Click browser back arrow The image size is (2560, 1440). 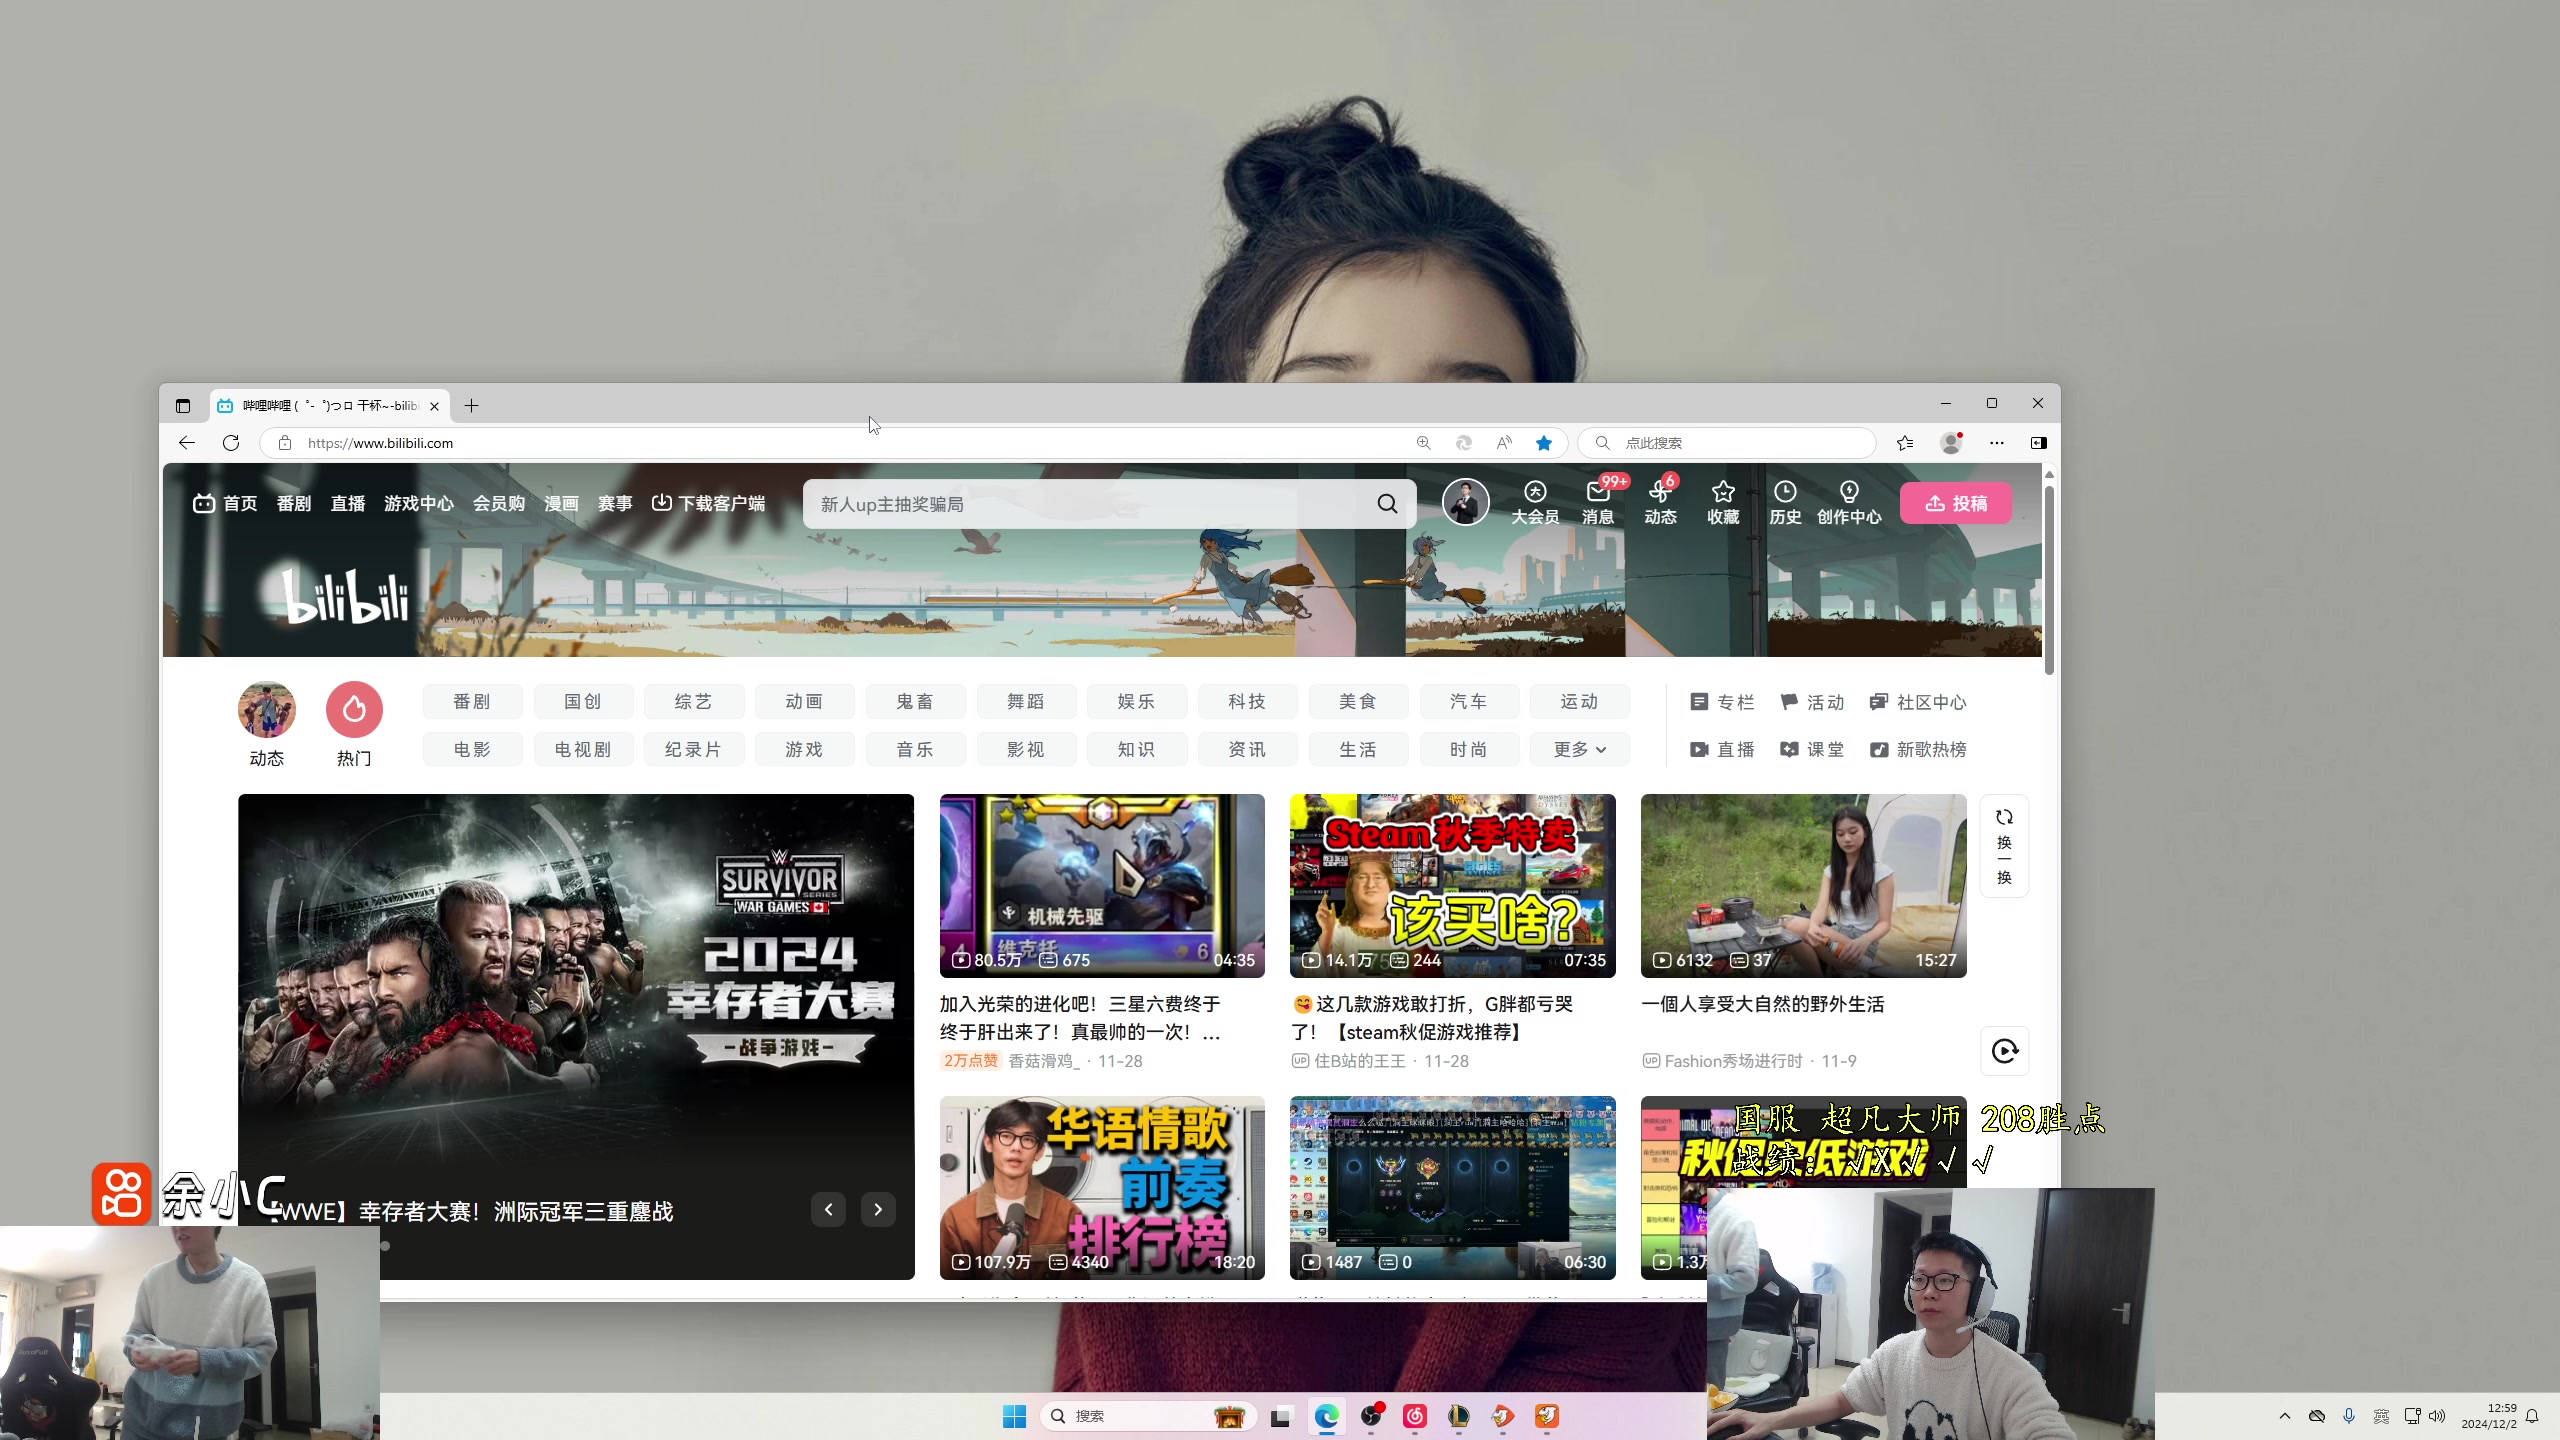click(x=187, y=443)
